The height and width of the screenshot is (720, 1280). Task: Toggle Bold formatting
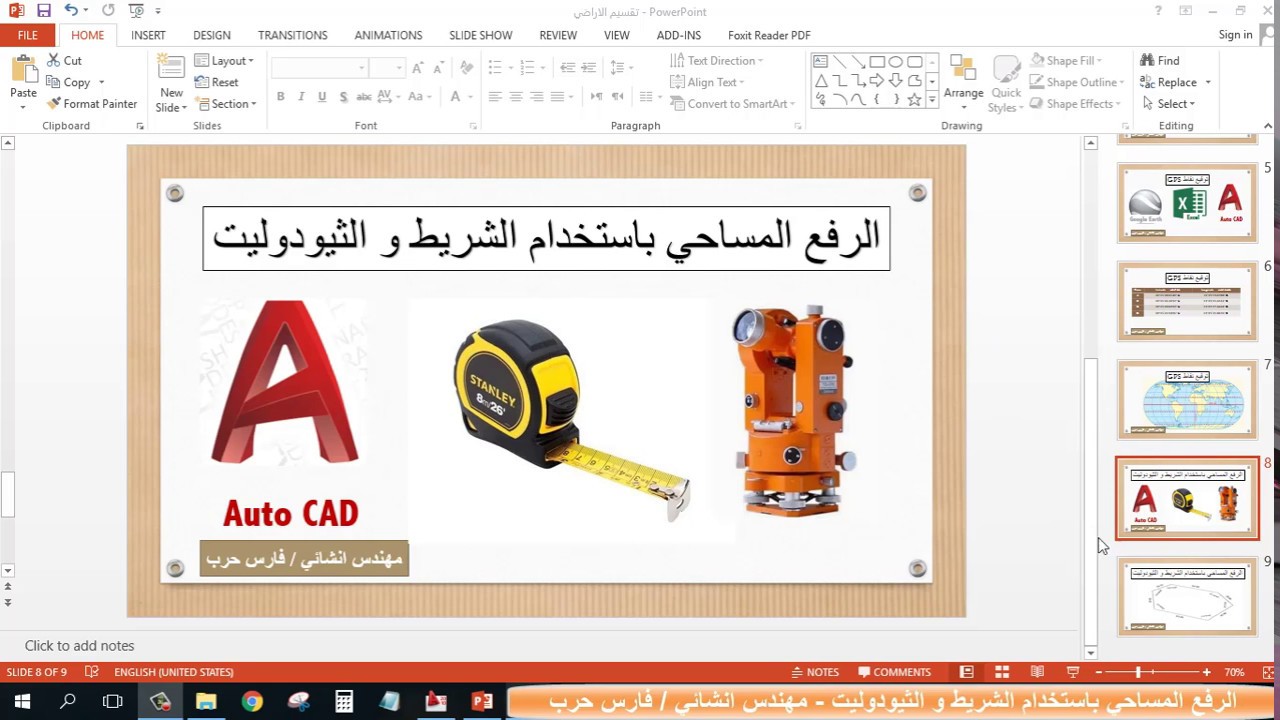[280, 97]
